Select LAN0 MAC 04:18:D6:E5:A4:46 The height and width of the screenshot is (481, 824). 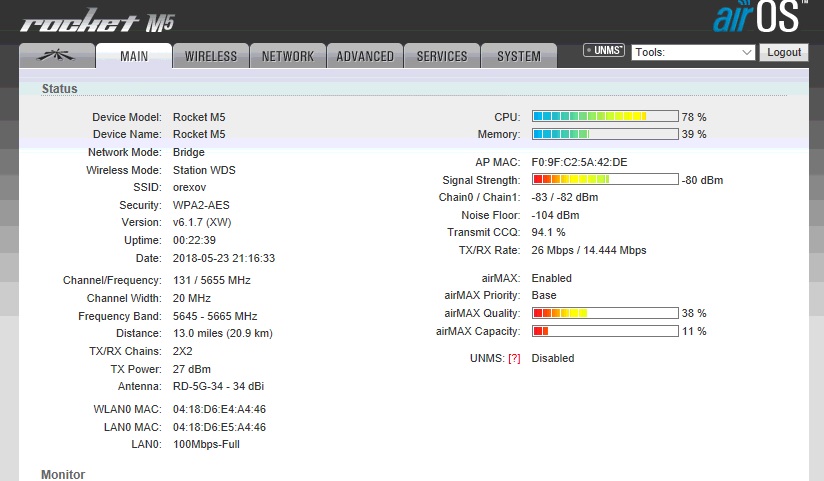[x=219, y=427]
